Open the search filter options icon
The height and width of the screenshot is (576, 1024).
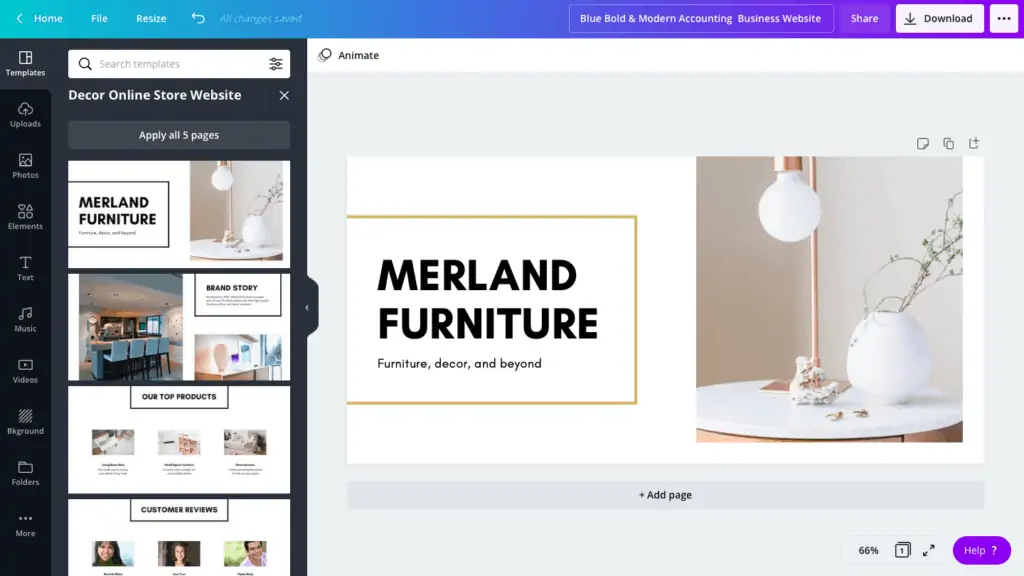pos(275,64)
